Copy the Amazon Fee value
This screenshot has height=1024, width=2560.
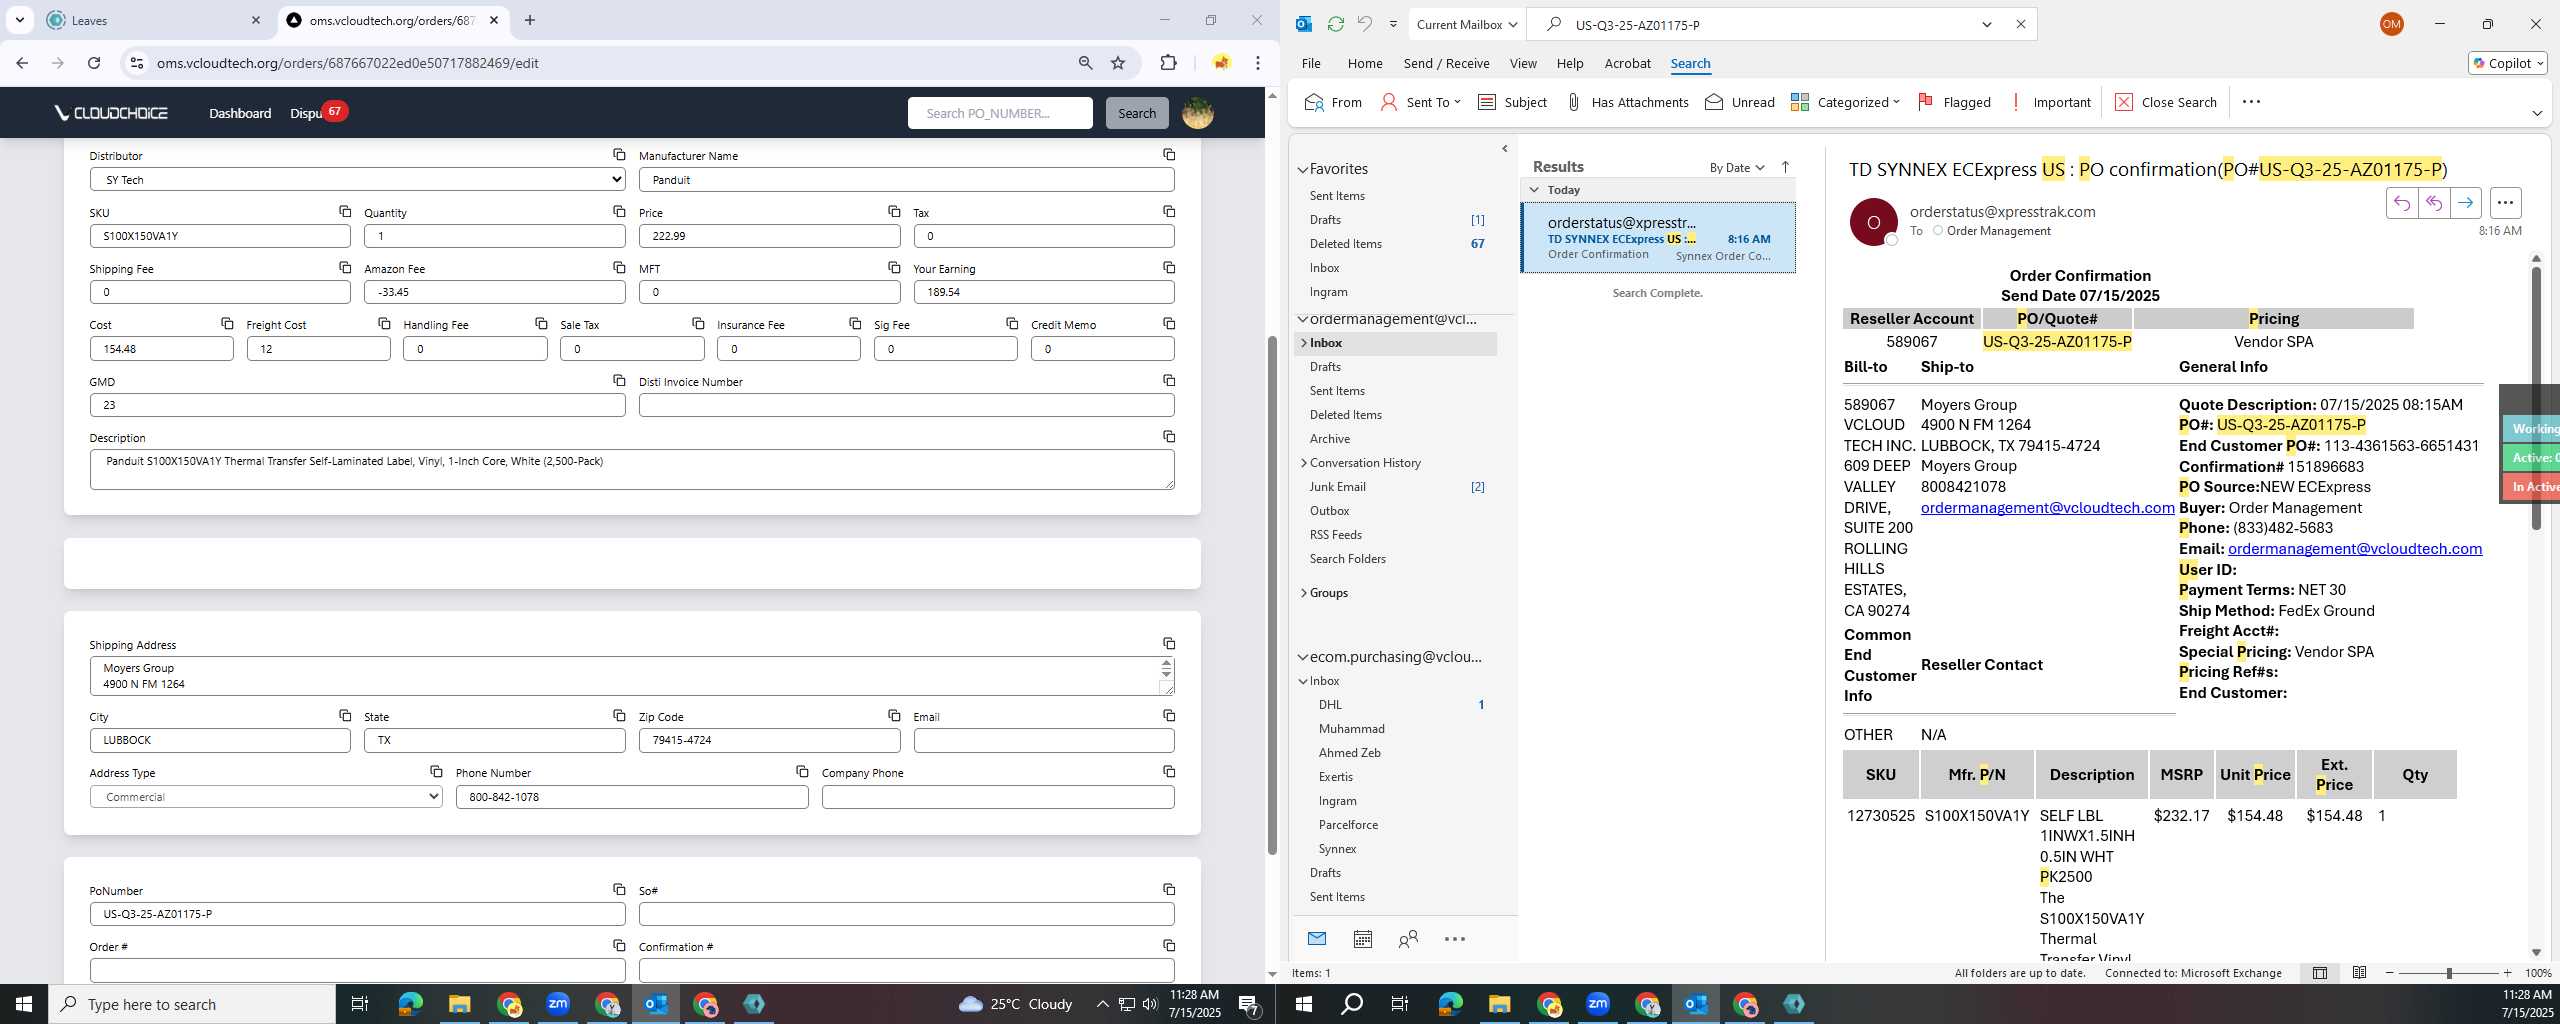click(619, 268)
